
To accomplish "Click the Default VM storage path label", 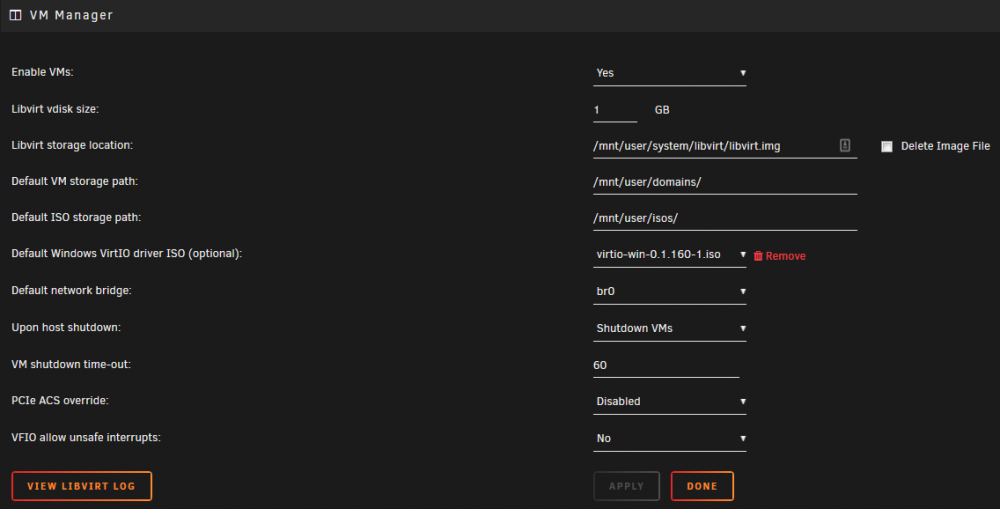I will click(75, 181).
